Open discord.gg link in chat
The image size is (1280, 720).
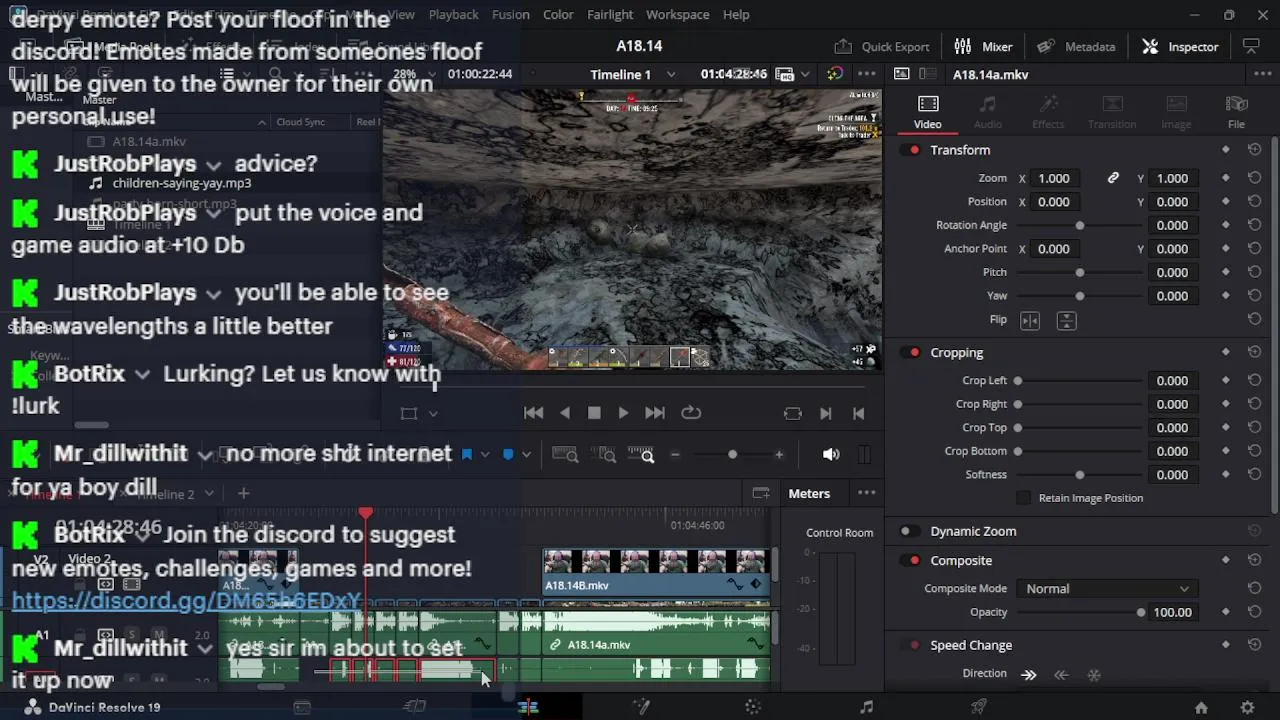pos(186,601)
